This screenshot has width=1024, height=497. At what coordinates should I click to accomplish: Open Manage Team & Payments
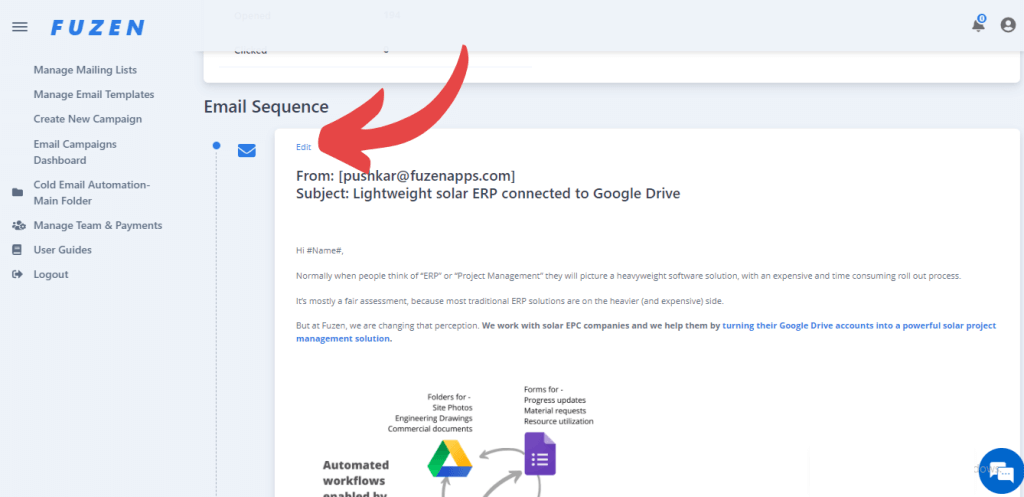(x=98, y=225)
